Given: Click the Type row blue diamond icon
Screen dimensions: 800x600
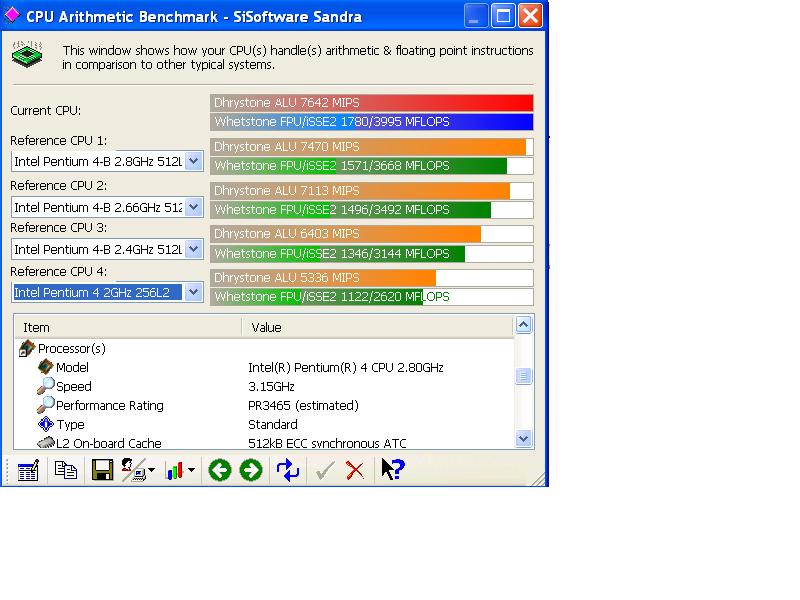Looking at the screenshot, I should coord(45,424).
